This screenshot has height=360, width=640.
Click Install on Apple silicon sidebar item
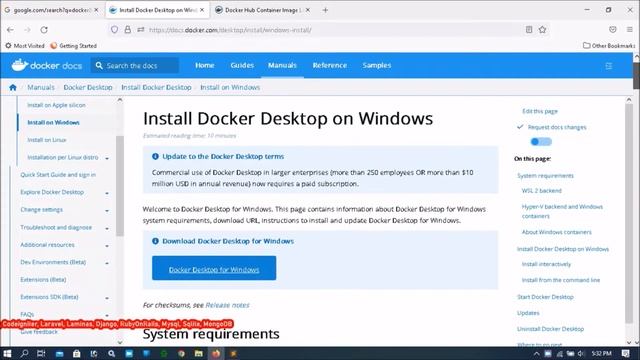56,105
